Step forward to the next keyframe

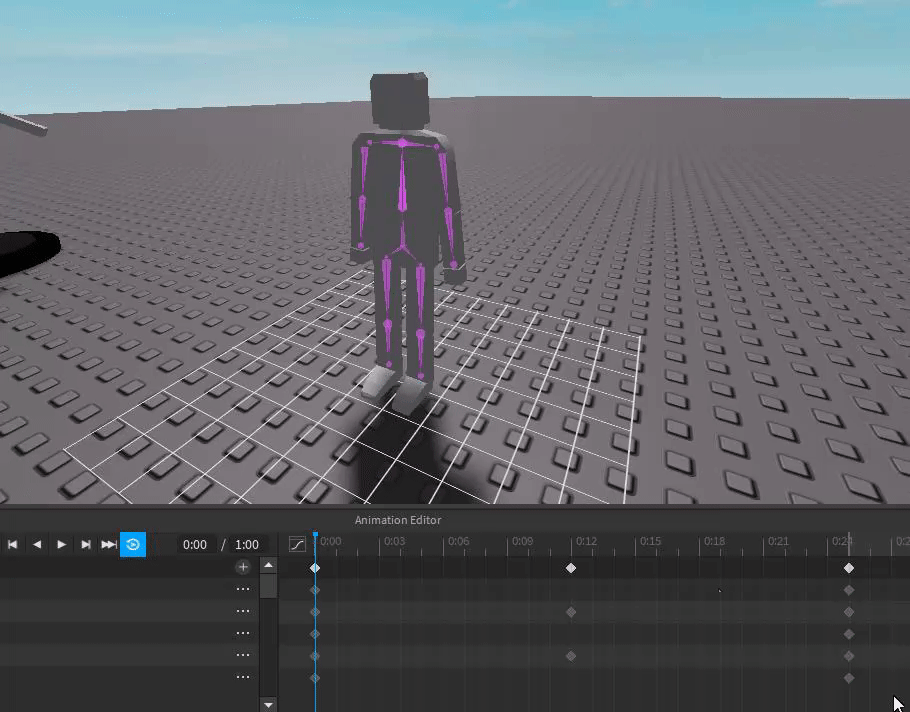click(x=85, y=544)
